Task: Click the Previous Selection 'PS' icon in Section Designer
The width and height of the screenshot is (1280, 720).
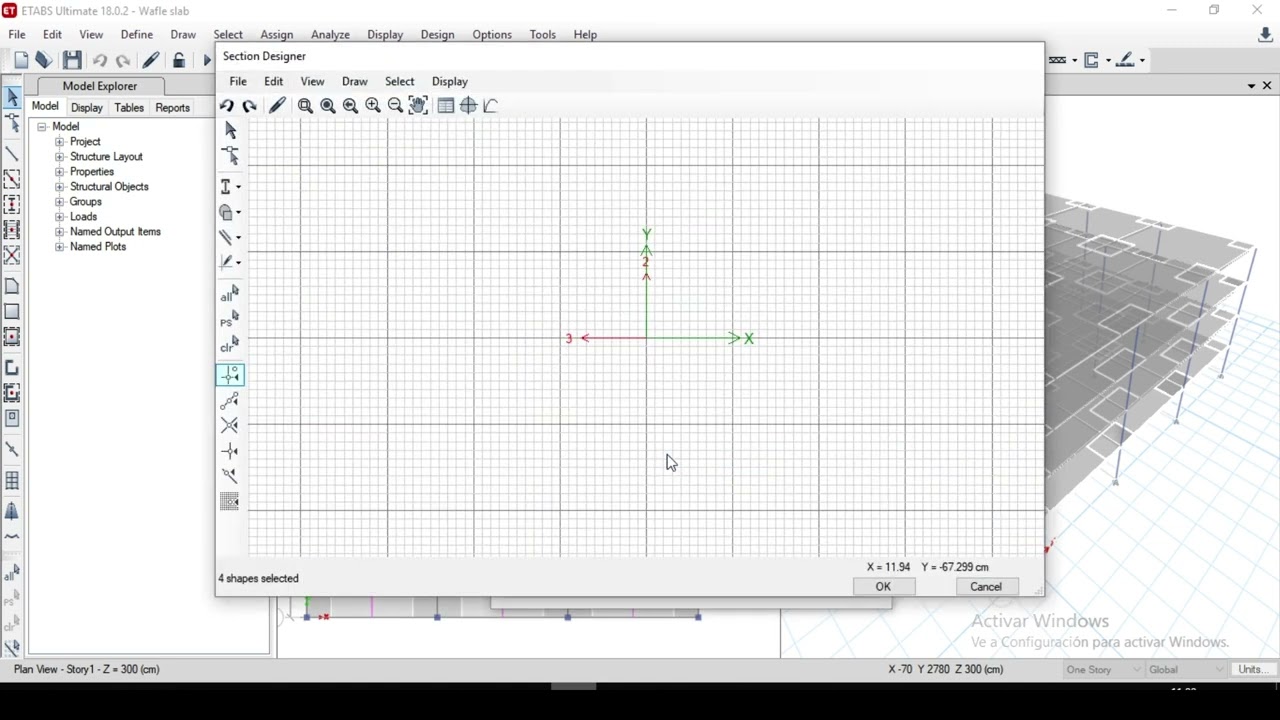Action: point(230,320)
